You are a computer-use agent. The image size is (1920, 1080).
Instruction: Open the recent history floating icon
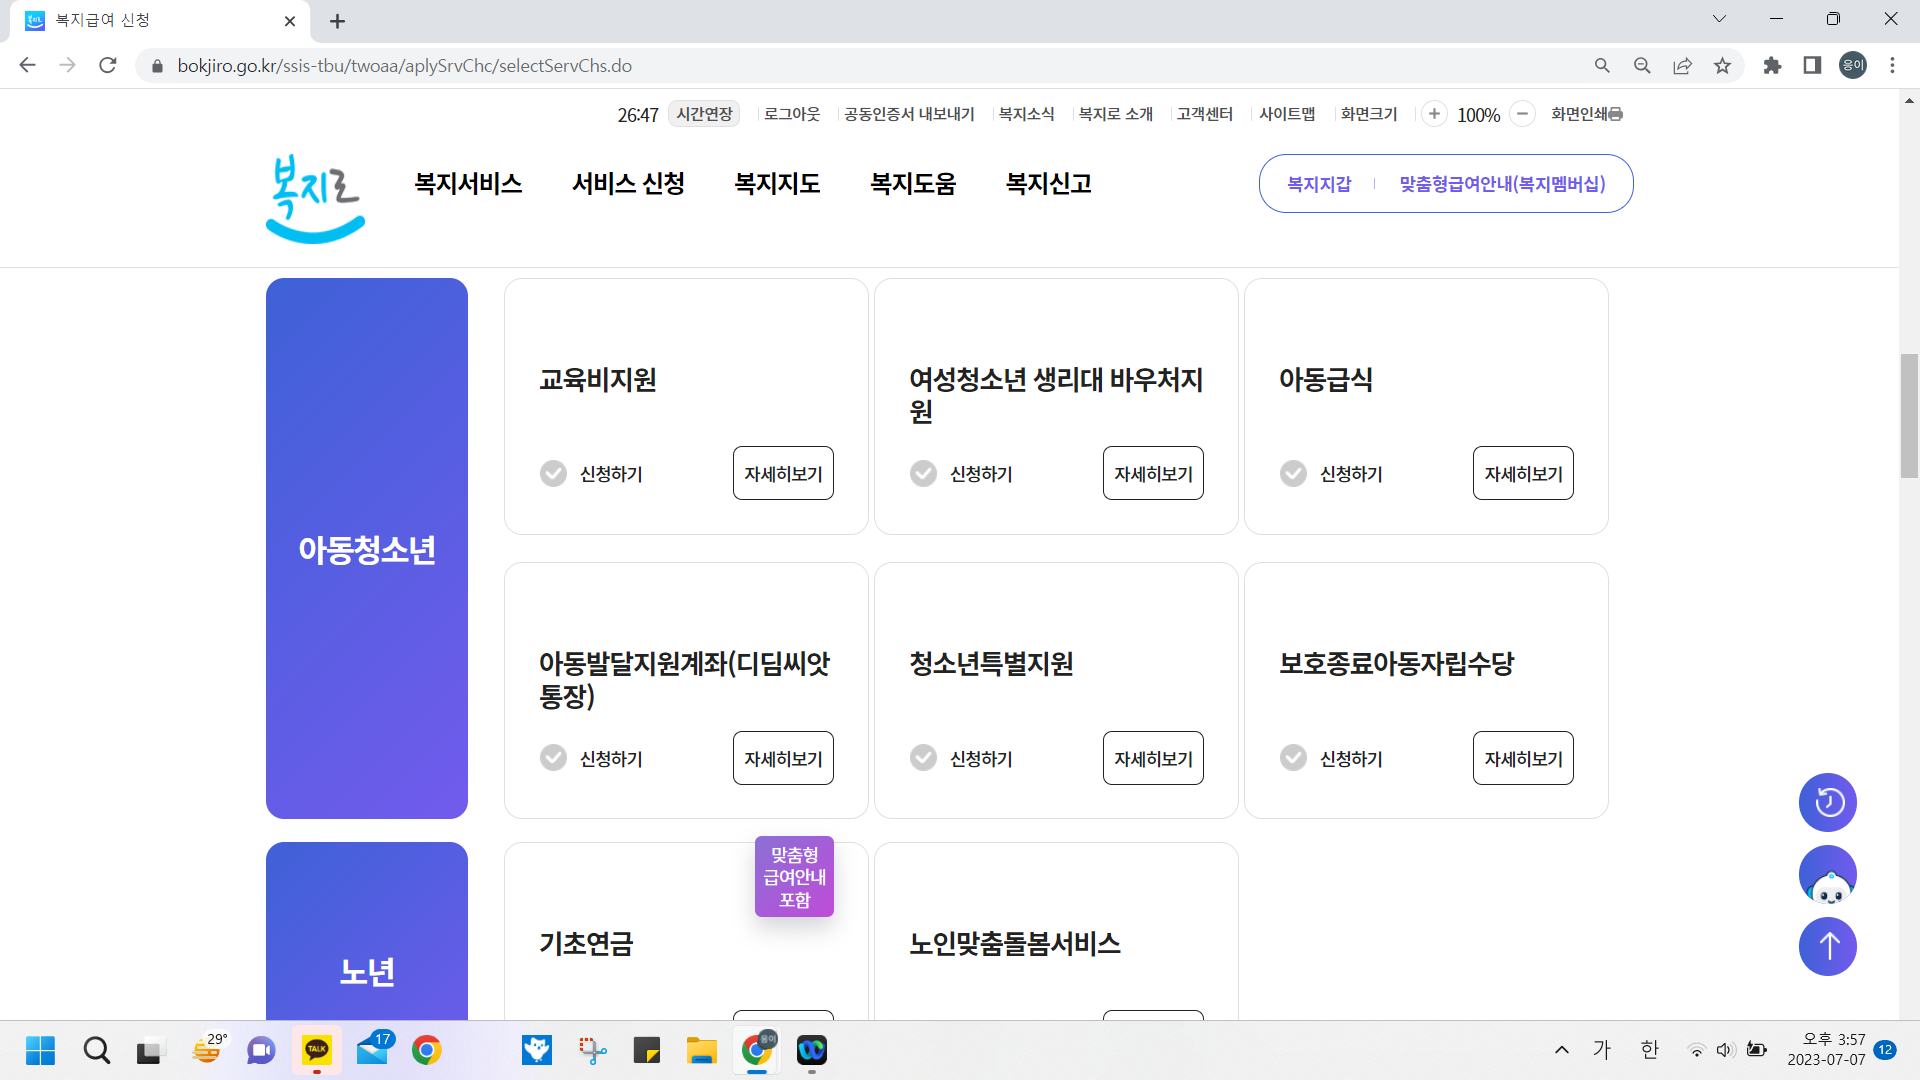pos(1827,802)
